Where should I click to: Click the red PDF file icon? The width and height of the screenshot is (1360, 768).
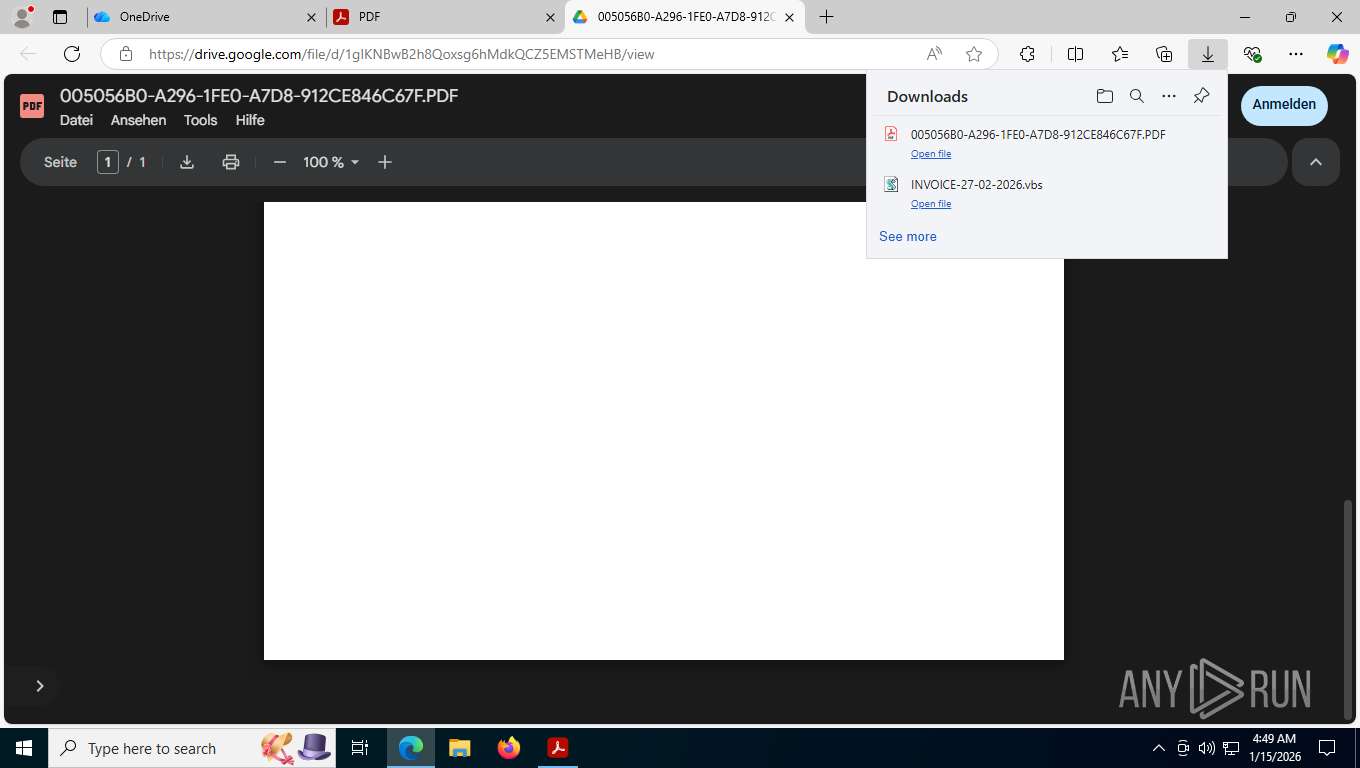tap(32, 106)
